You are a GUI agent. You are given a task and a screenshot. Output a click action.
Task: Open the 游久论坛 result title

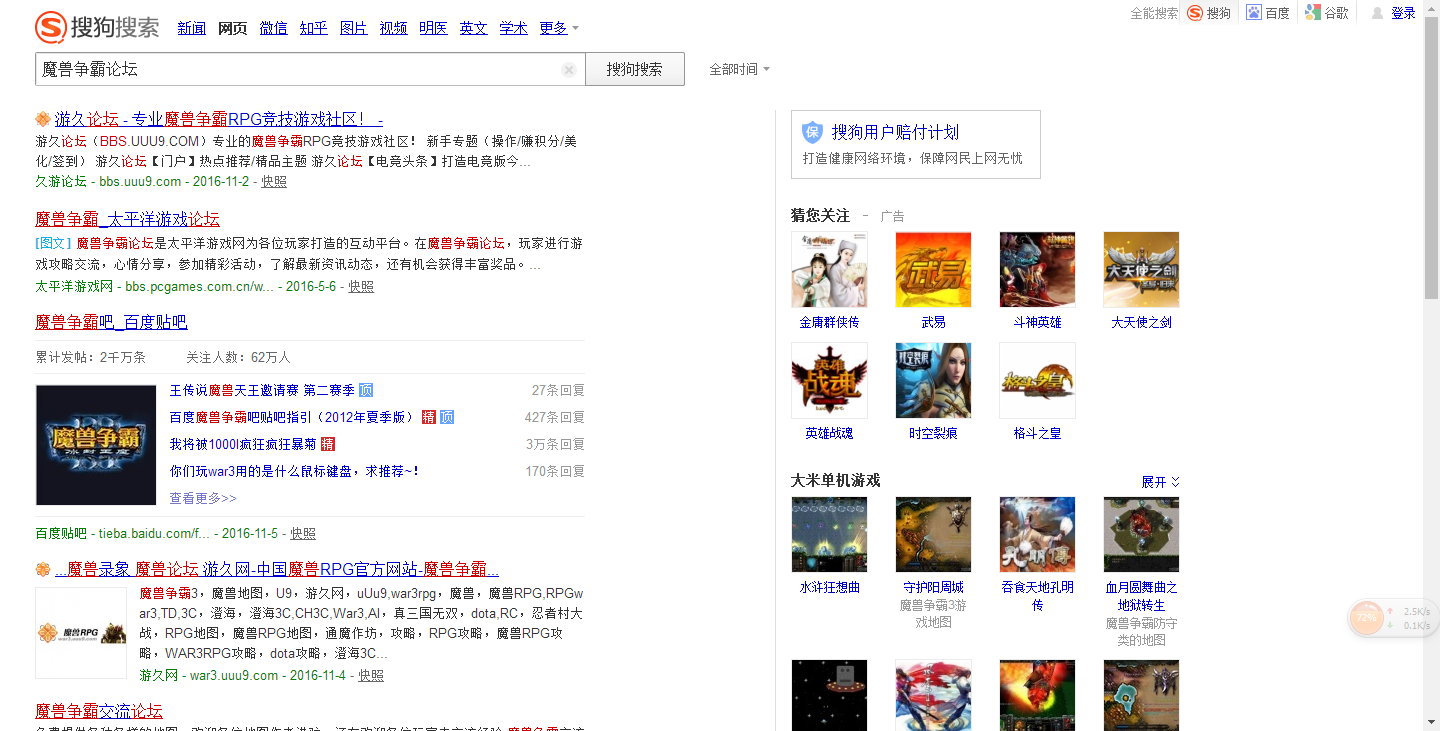tap(219, 119)
